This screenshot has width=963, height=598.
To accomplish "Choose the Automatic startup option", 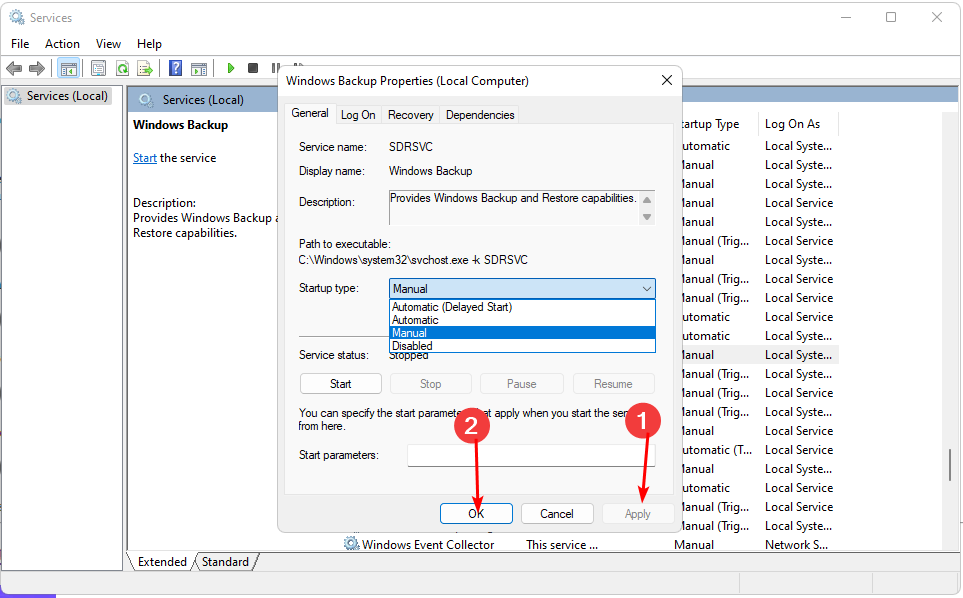I will (522, 320).
